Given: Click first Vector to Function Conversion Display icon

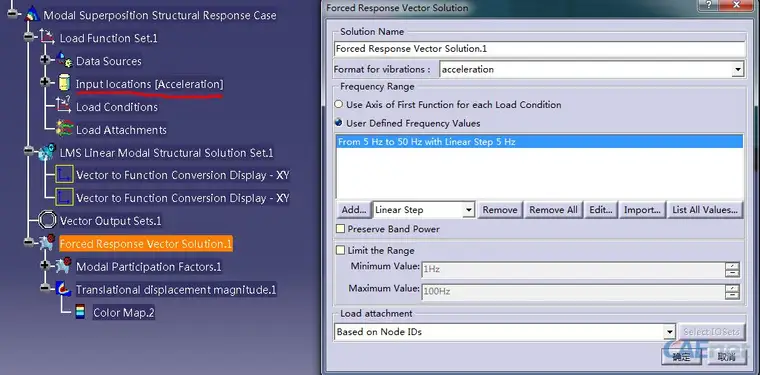Looking at the screenshot, I should (x=64, y=174).
